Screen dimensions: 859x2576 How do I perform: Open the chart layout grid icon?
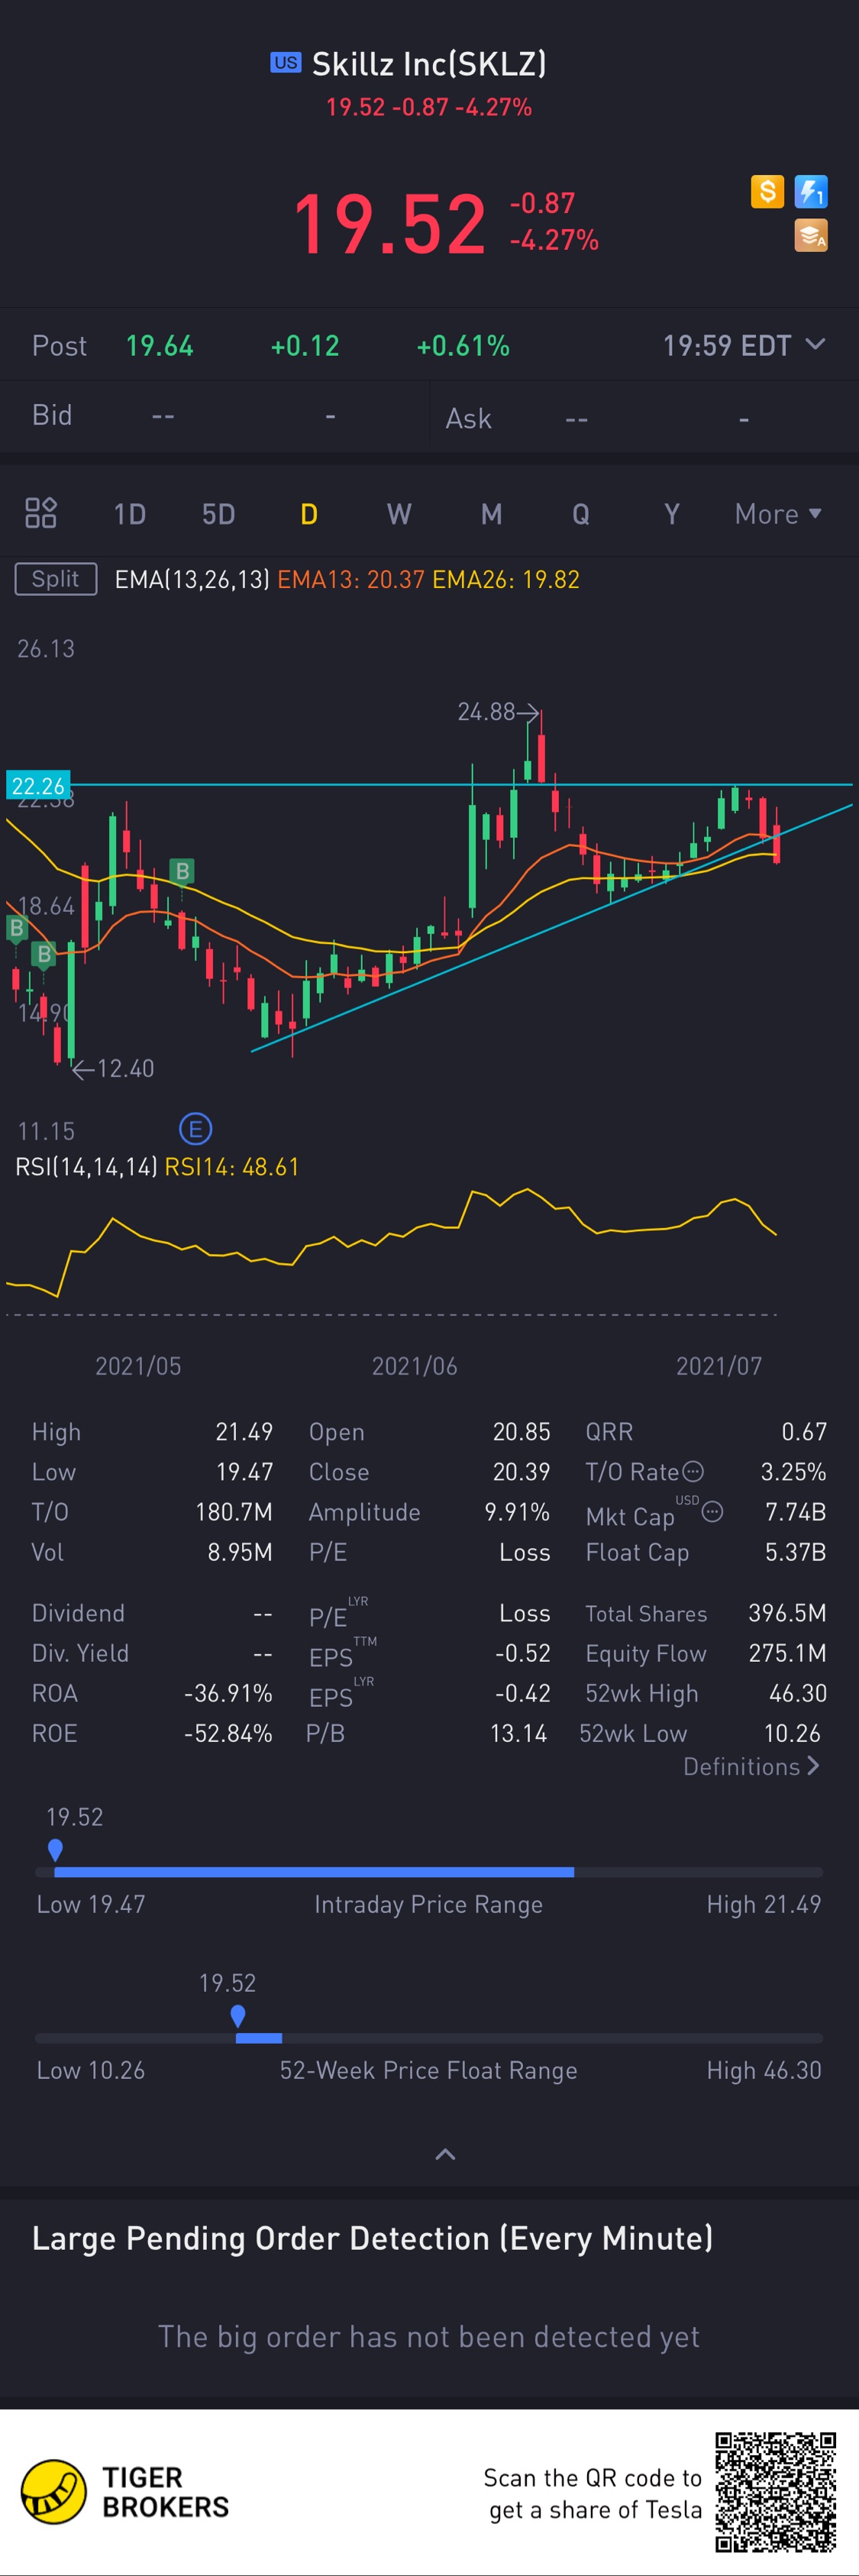tap(41, 513)
